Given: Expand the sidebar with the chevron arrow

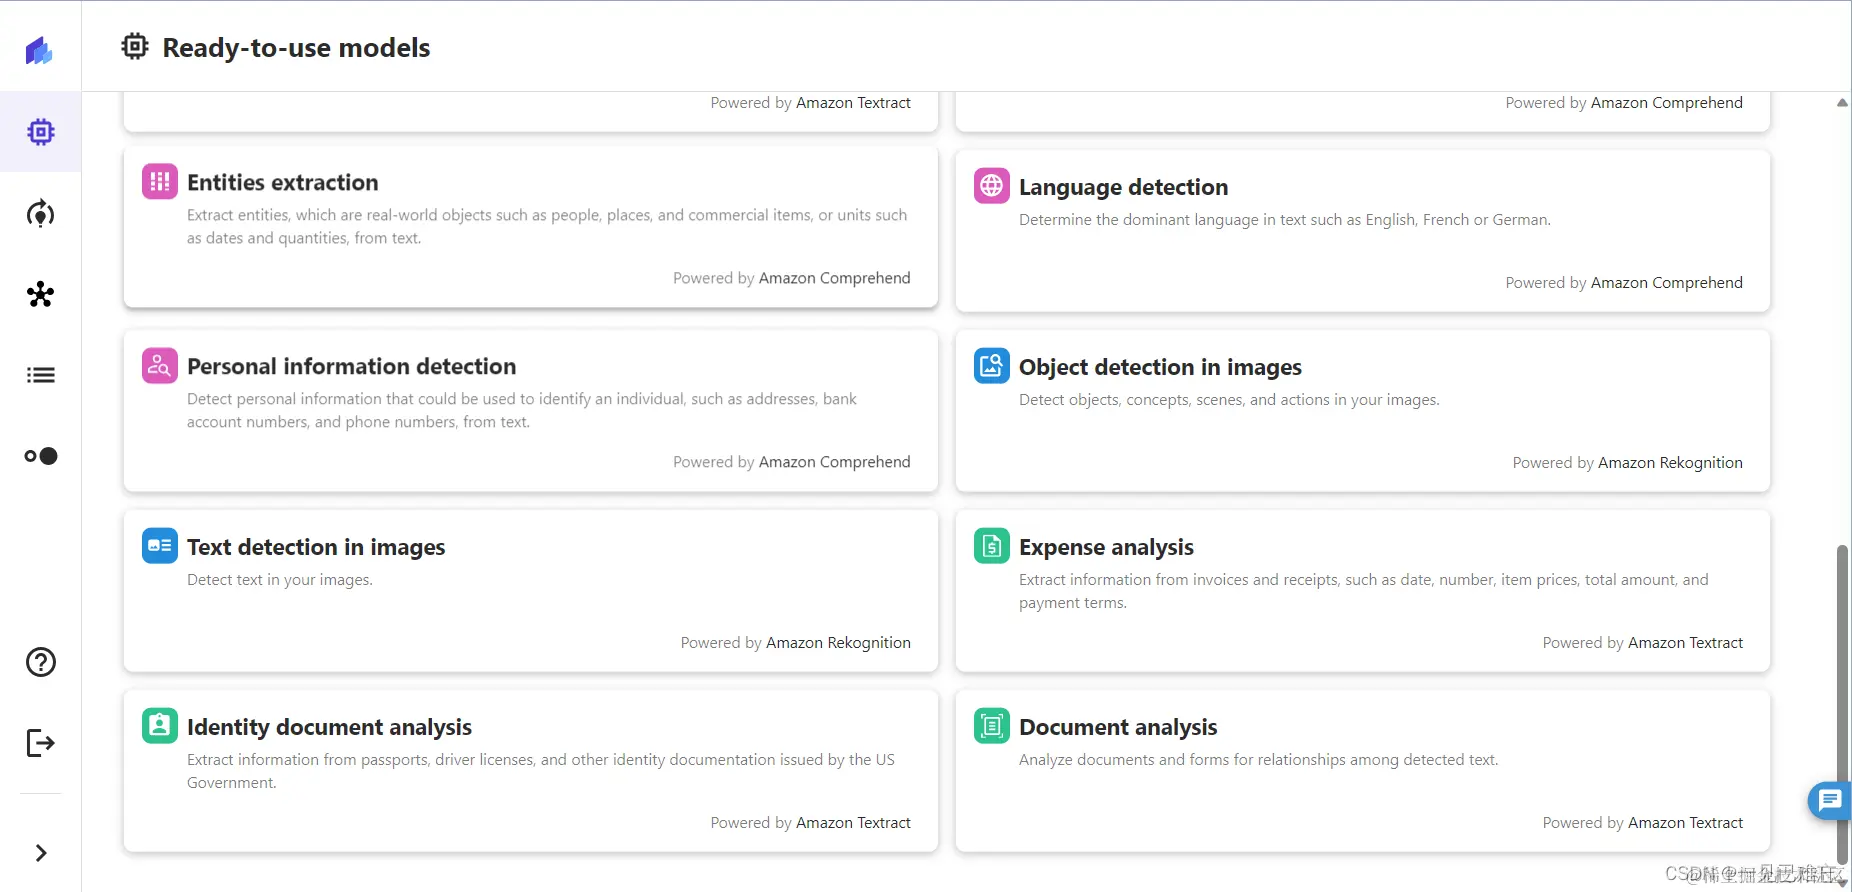Looking at the screenshot, I should point(40,853).
